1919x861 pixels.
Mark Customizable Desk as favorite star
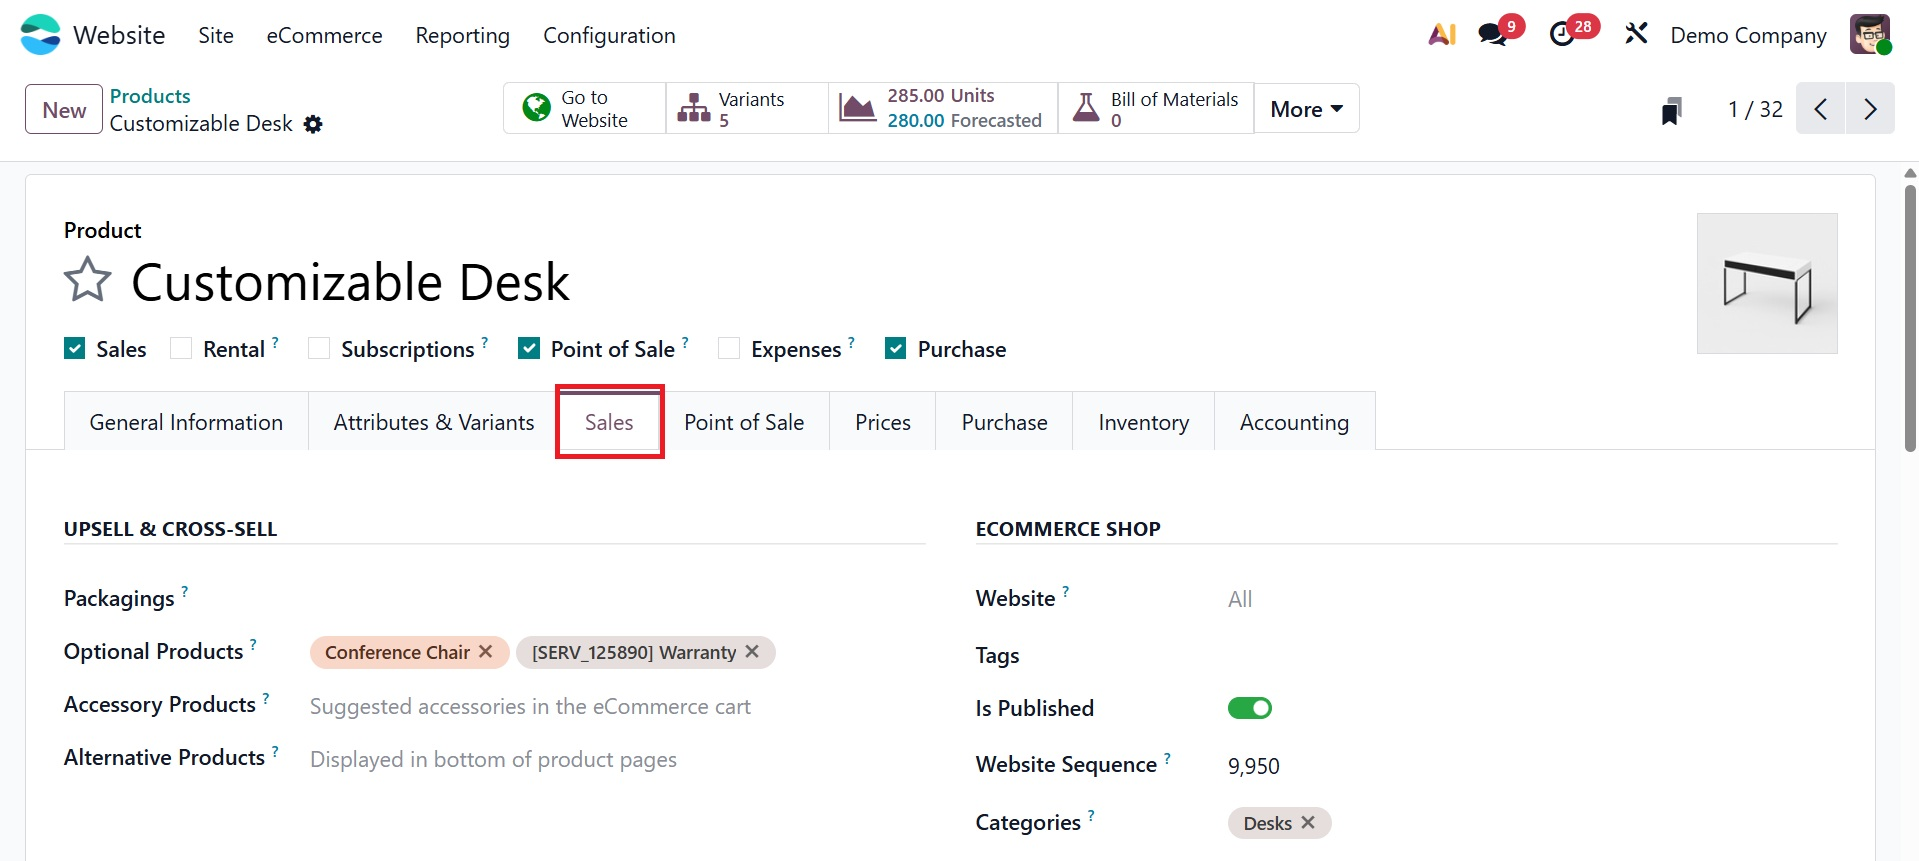tap(88, 280)
